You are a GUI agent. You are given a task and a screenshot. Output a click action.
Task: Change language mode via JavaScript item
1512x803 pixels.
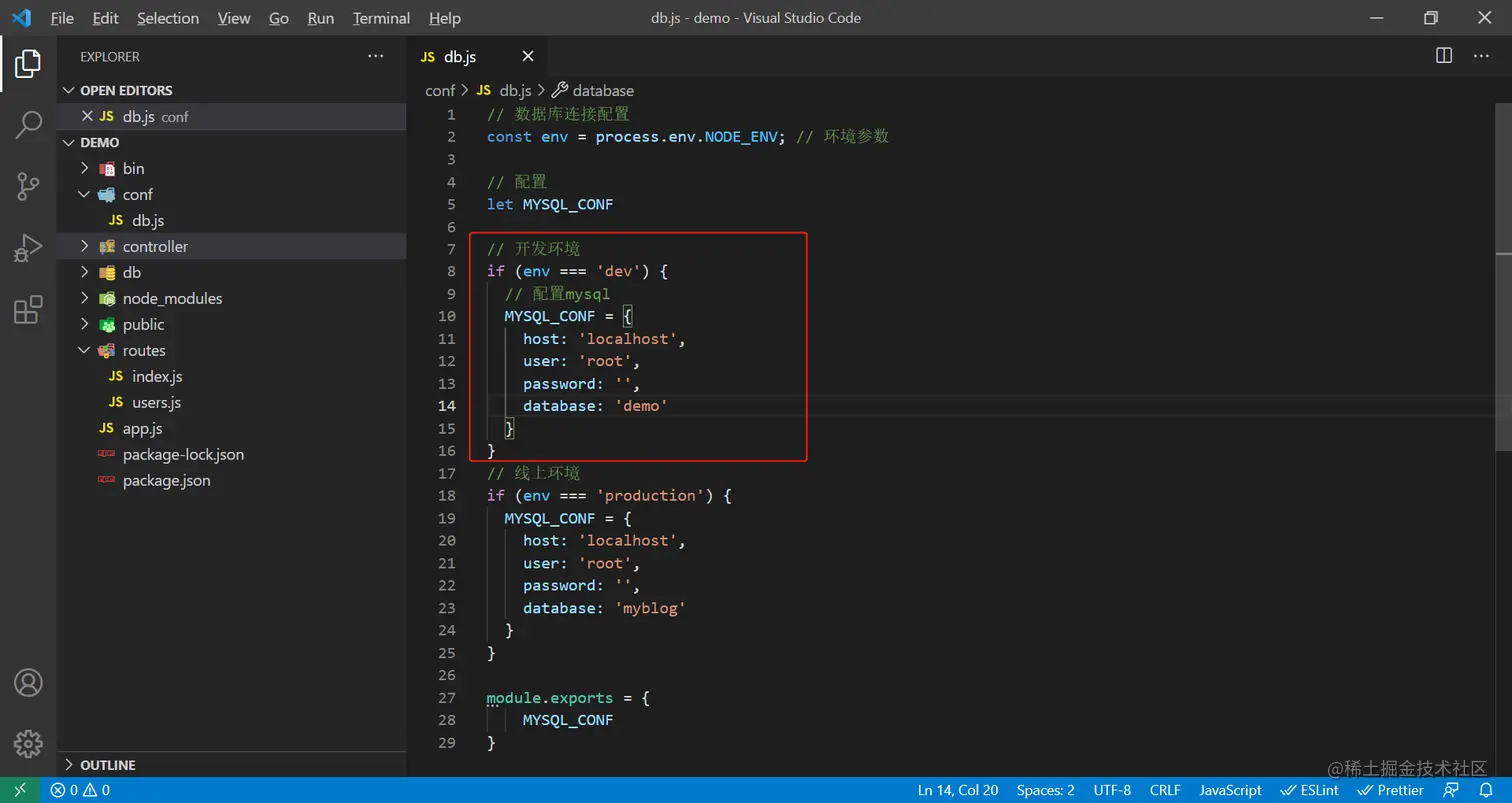(1230, 790)
